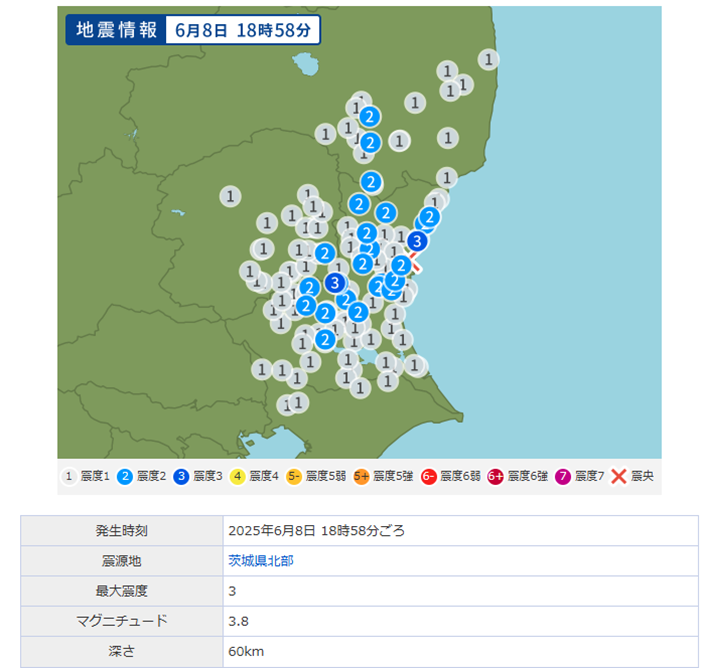This screenshot has width=702, height=668.
Task: Click the 震央 X icon in legend
Action: coord(619,476)
